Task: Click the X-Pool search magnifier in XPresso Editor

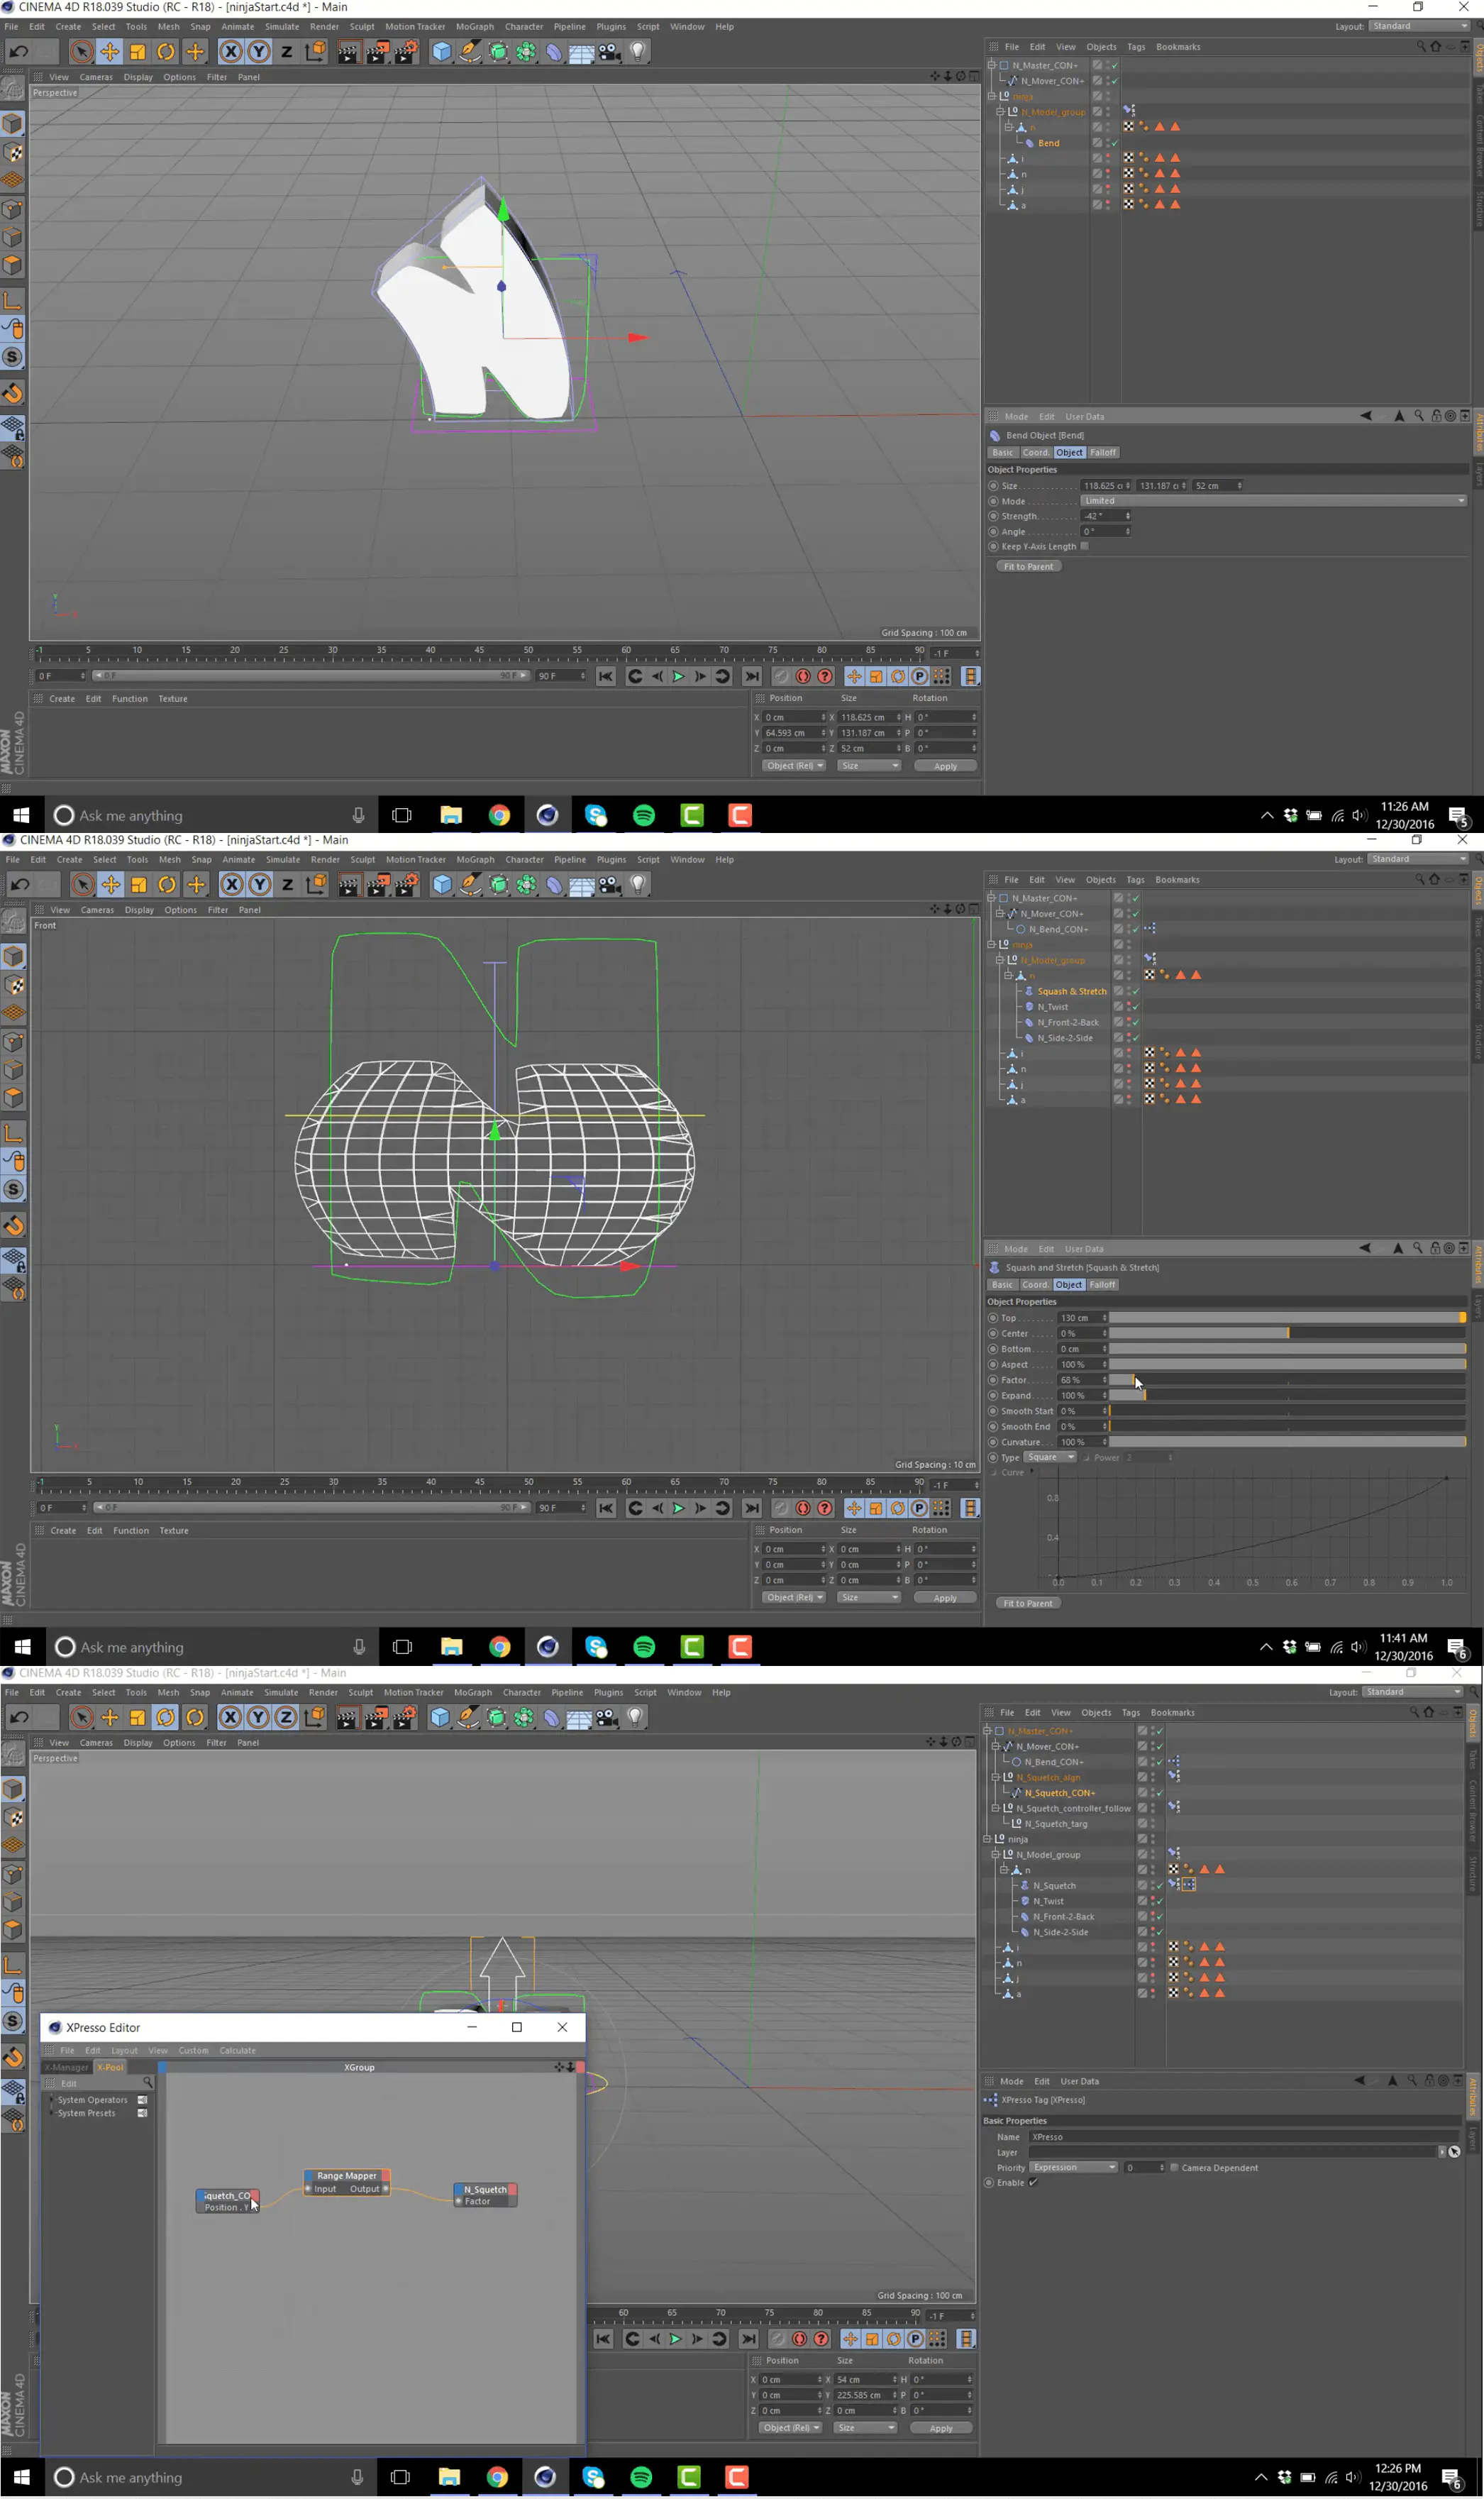Action: click(147, 2083)
